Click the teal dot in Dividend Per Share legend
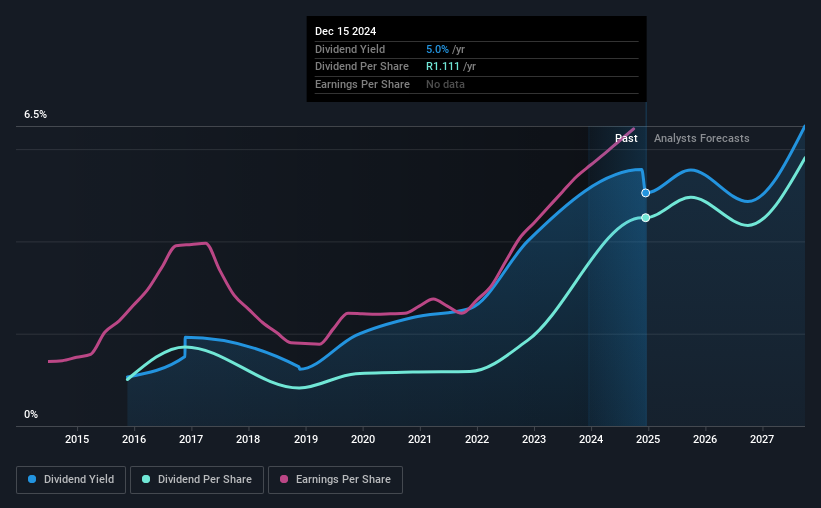821x508 pixels. point(146,479)
